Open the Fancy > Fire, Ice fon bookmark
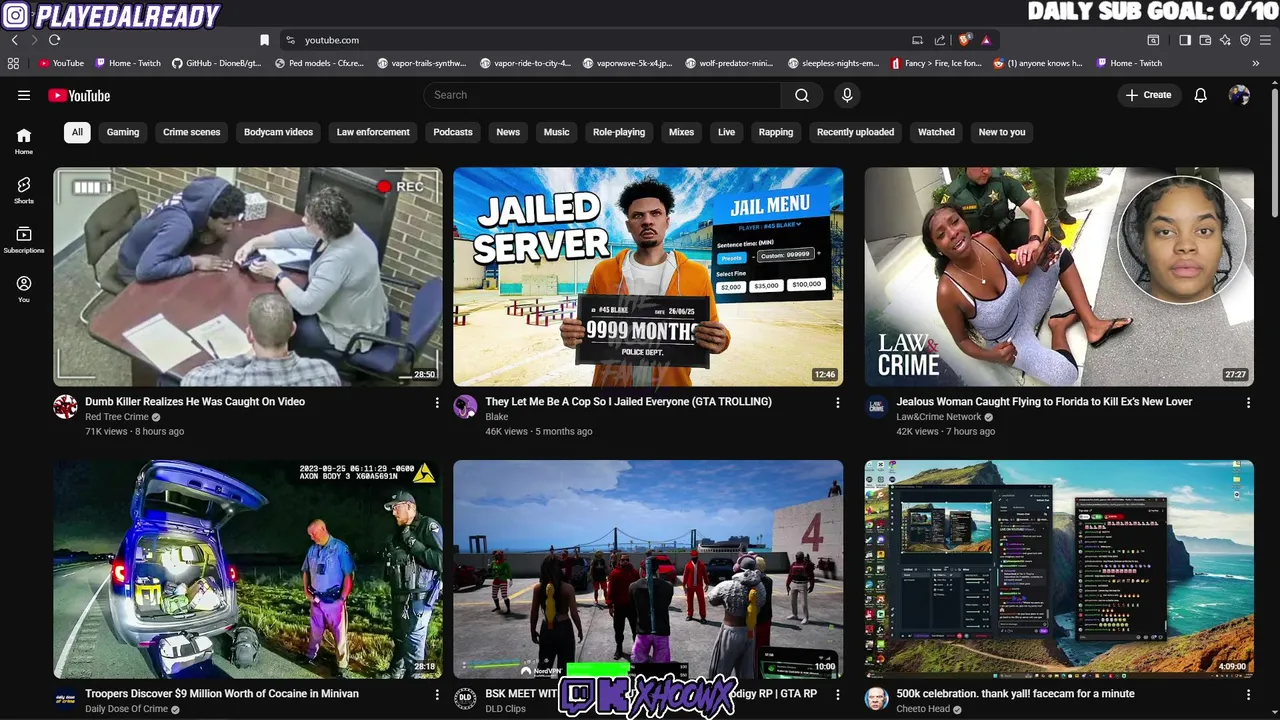The height and width of the screenshot is (720, 1280). (x=936, y=63)
